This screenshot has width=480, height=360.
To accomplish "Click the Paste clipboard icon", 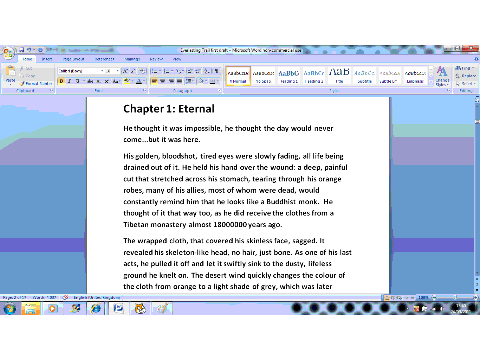I will coord(11,71).
